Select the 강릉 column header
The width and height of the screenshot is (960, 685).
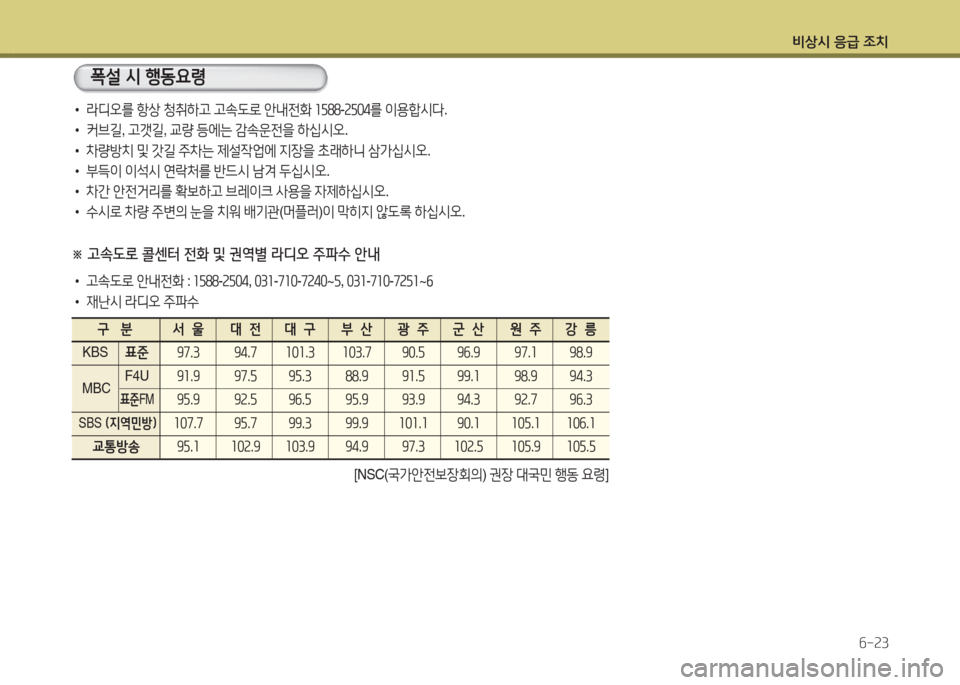(x=581, y=329)
